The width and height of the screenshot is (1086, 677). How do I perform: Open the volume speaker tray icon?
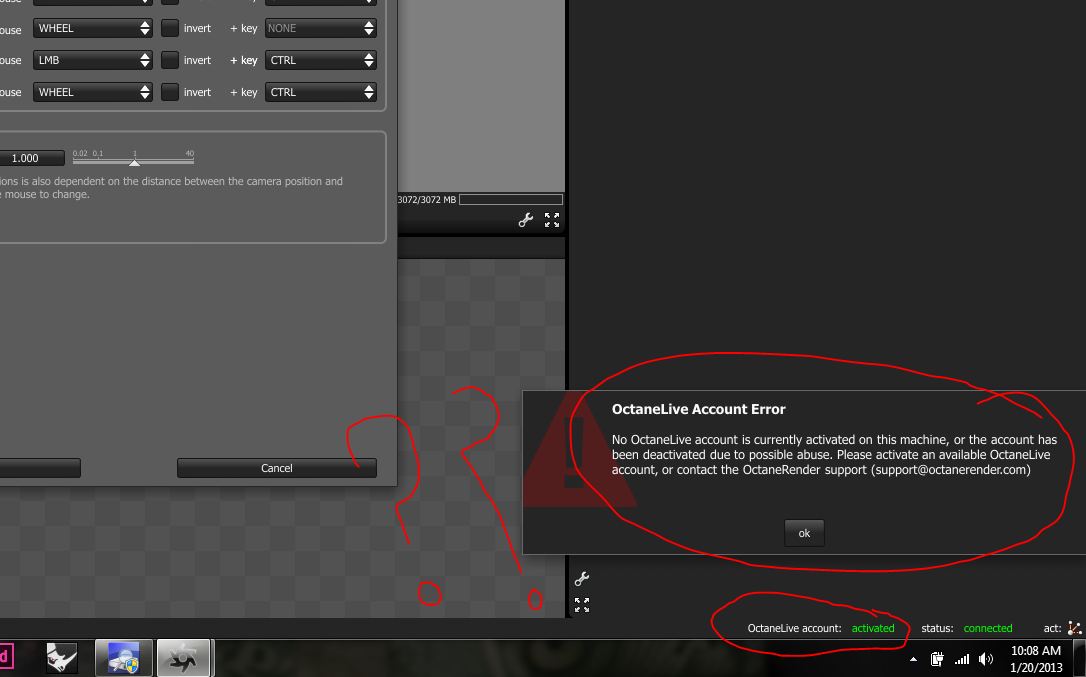click(986, 659)
